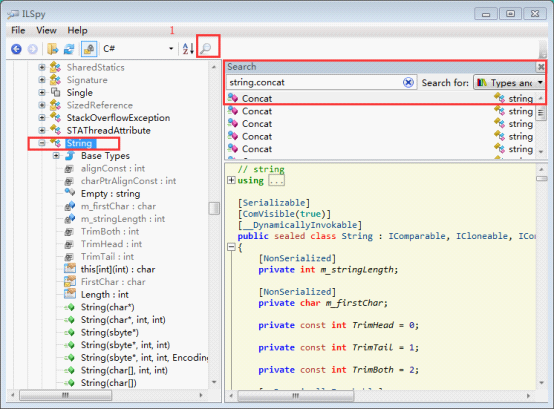Open an assembly file via toolbar
Image resolution: width=554 pixels, height=409 pixels.
click(x=52, y=49)
